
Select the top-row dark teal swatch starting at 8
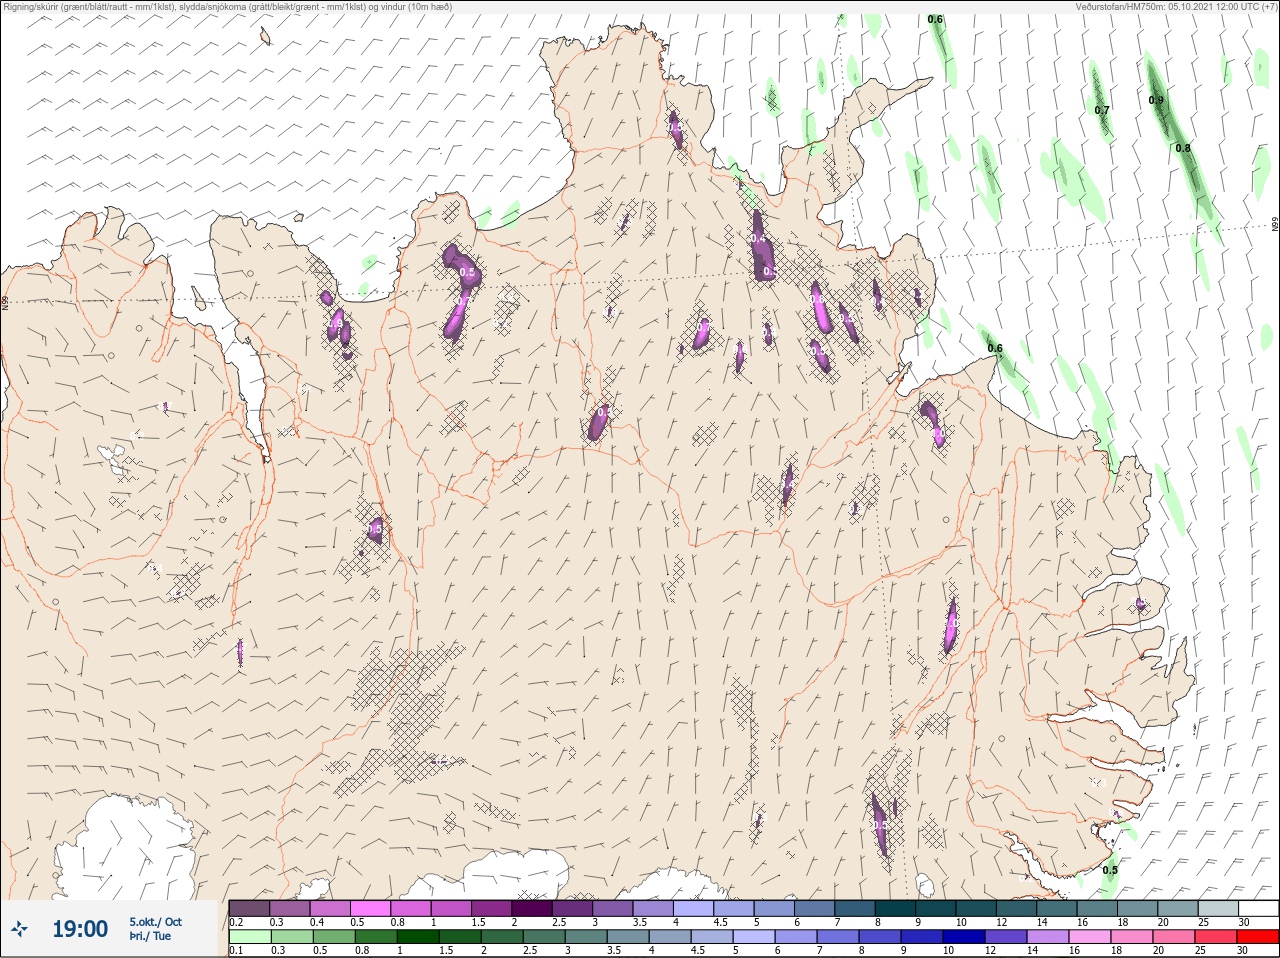pos(895,908)
